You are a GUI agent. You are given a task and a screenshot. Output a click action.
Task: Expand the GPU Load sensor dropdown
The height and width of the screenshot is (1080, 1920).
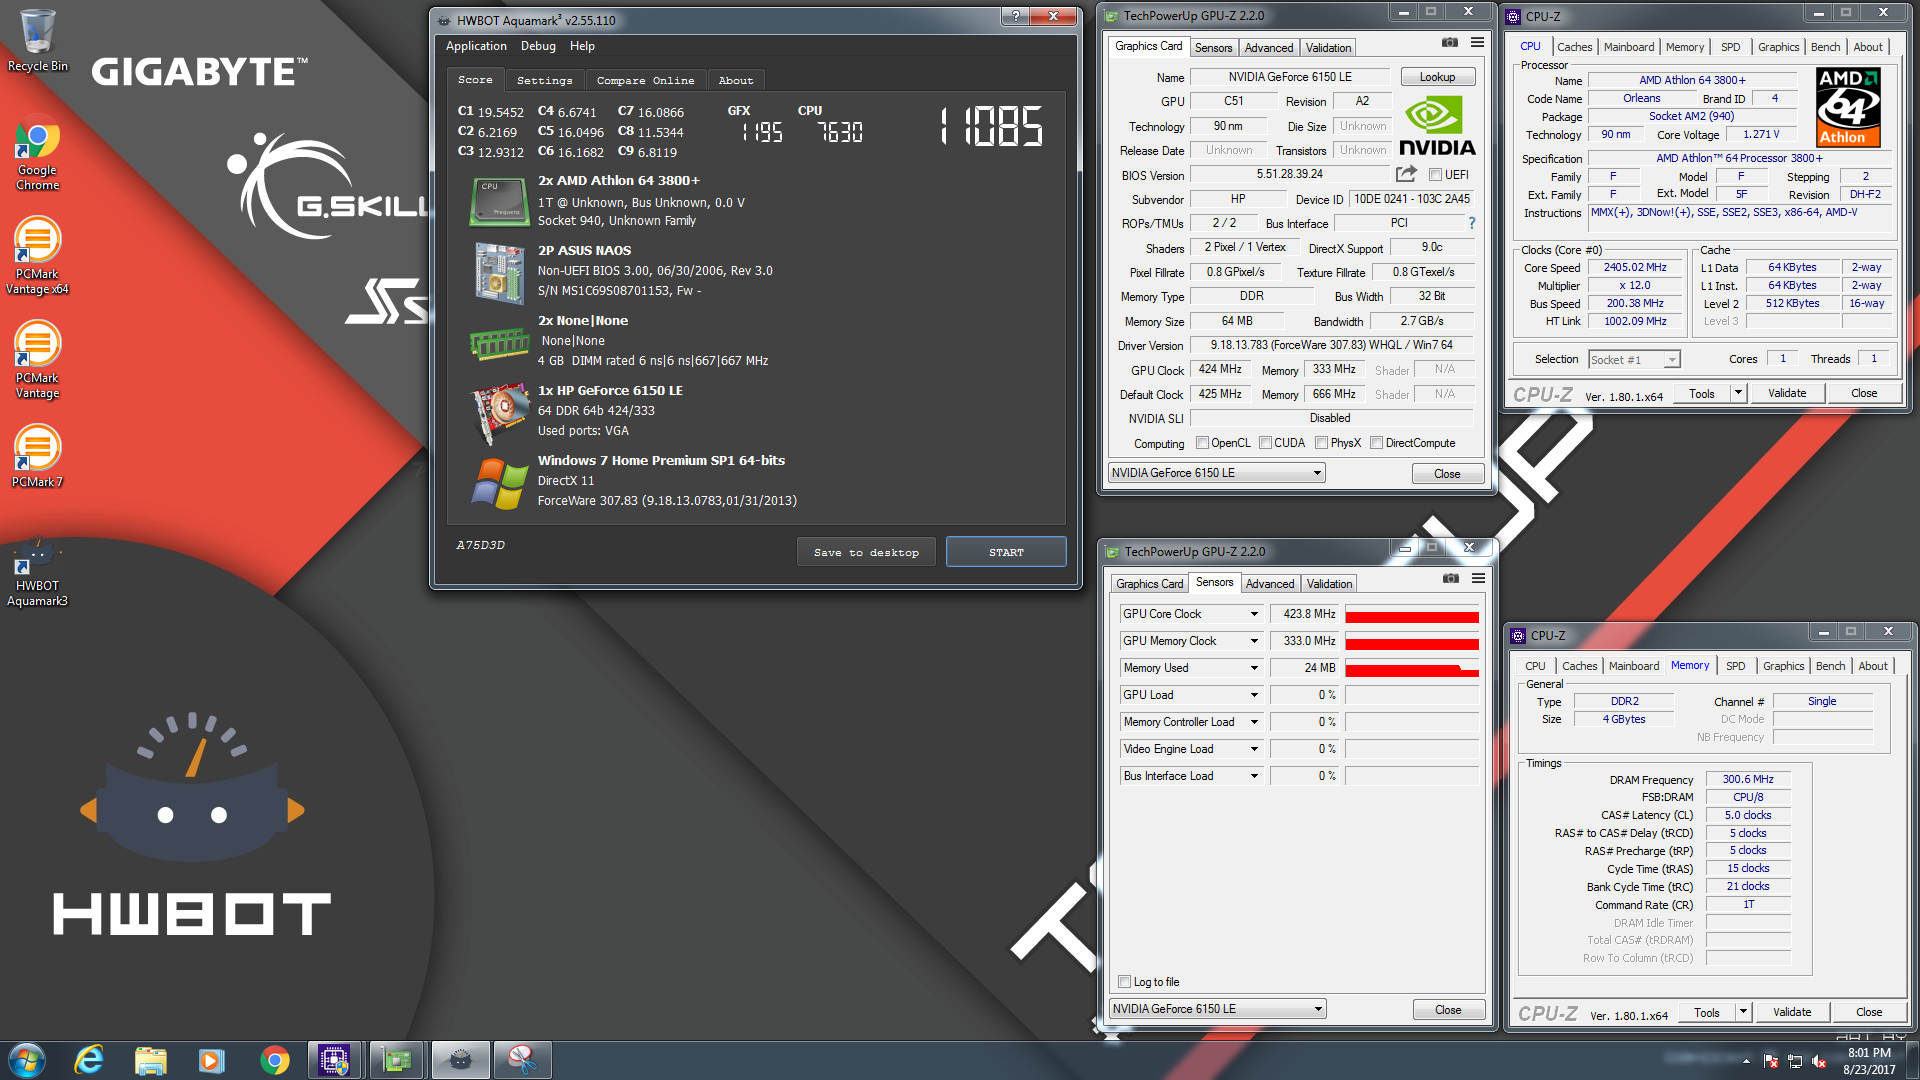[x=1254, y=695]
